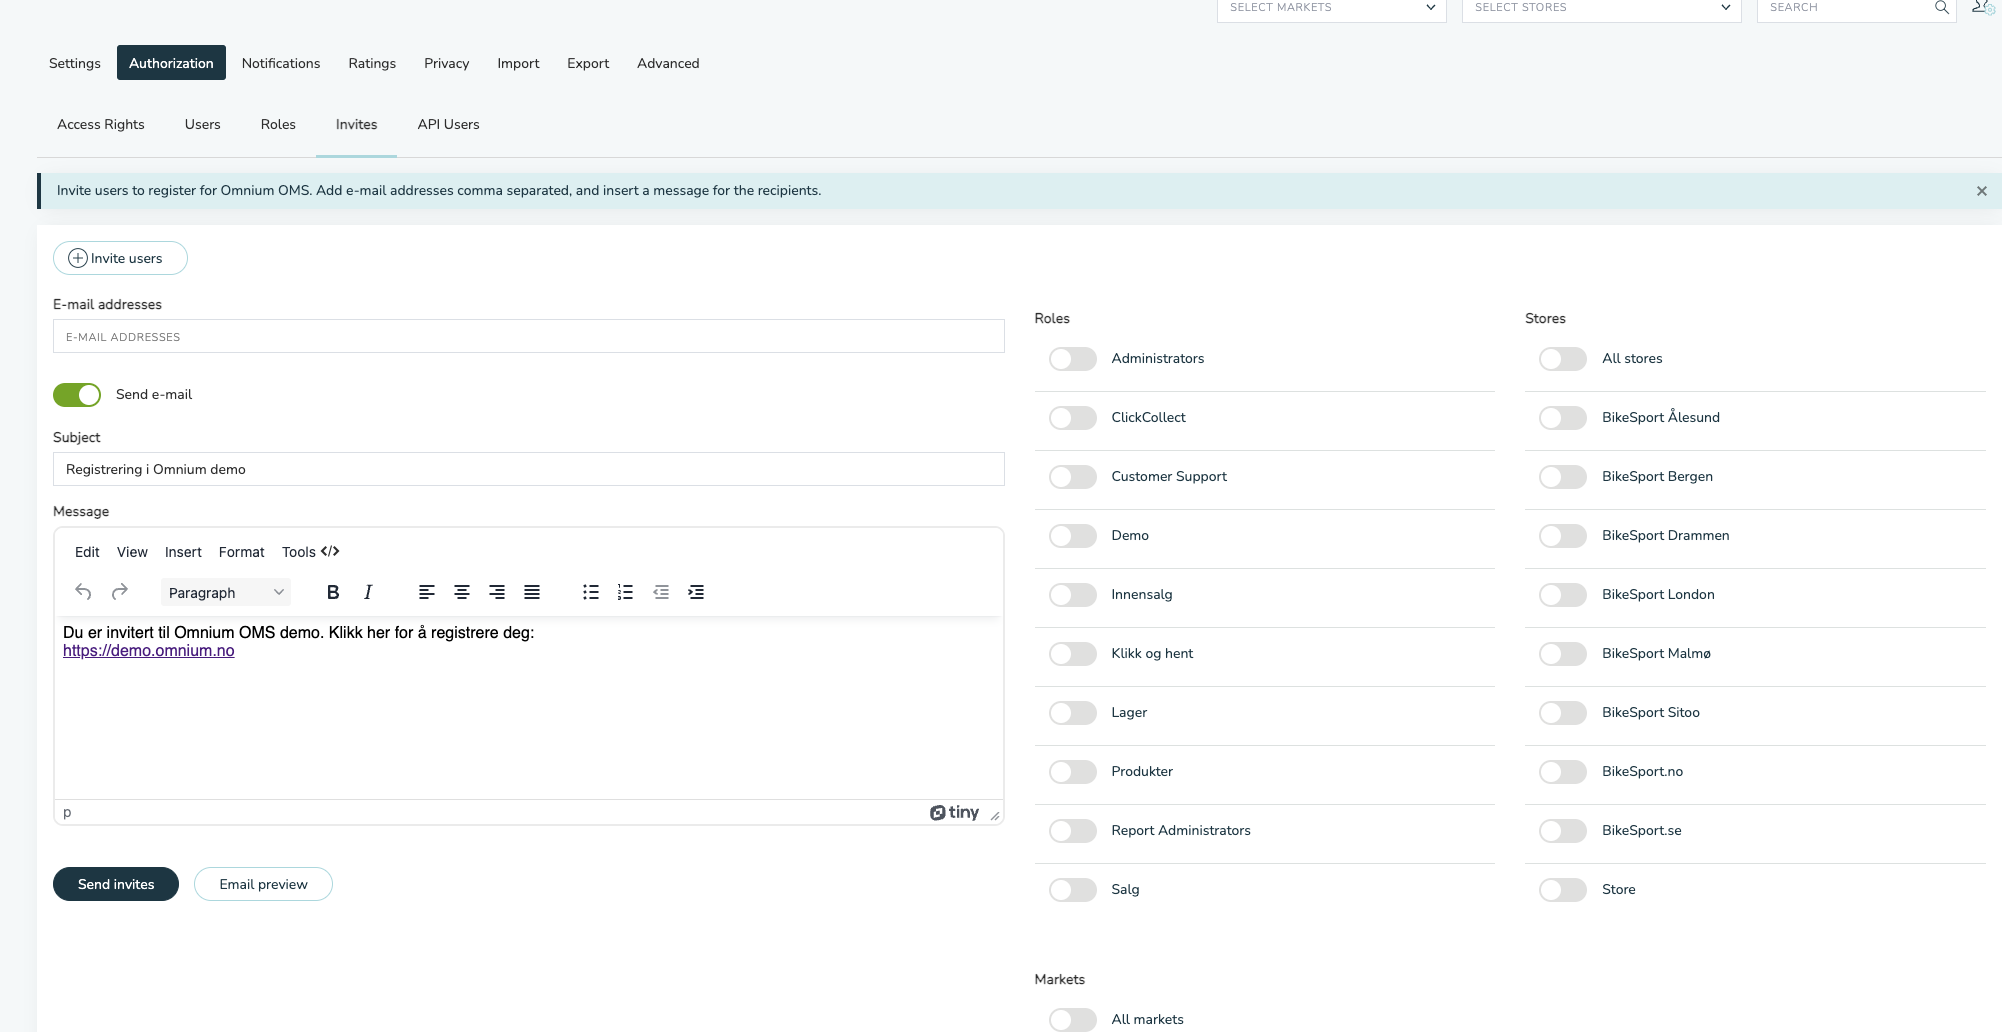Open the API Users sub-tab

pos(449,124)
